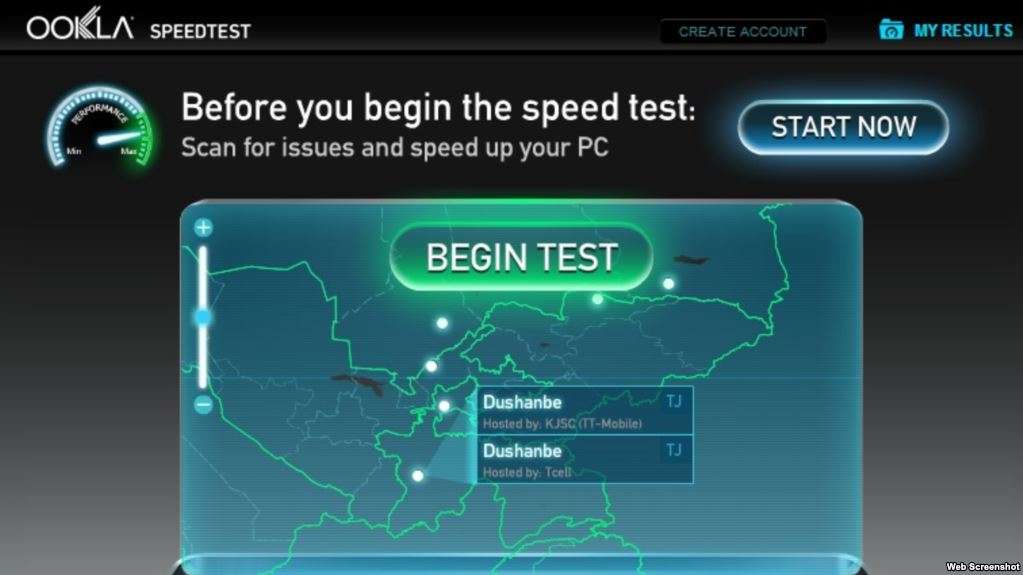Choose Dushanbe server hosted by Tcell

pyautogui.click(x=585, y=459)
